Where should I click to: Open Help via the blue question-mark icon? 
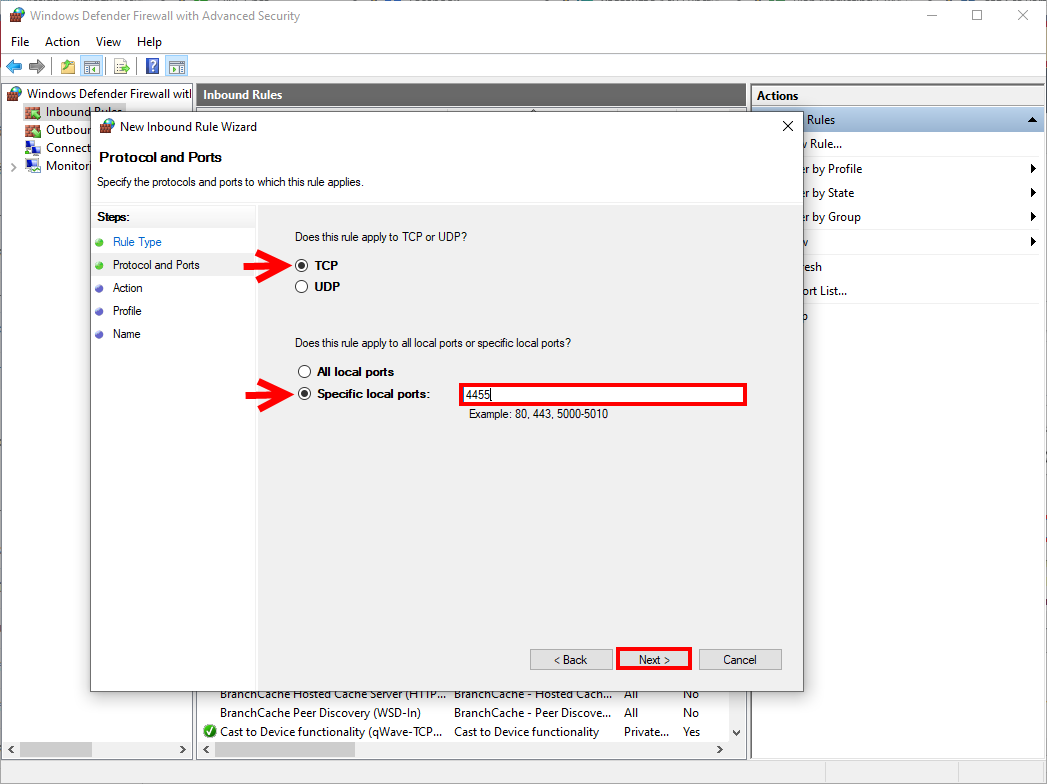coord(152,66)
